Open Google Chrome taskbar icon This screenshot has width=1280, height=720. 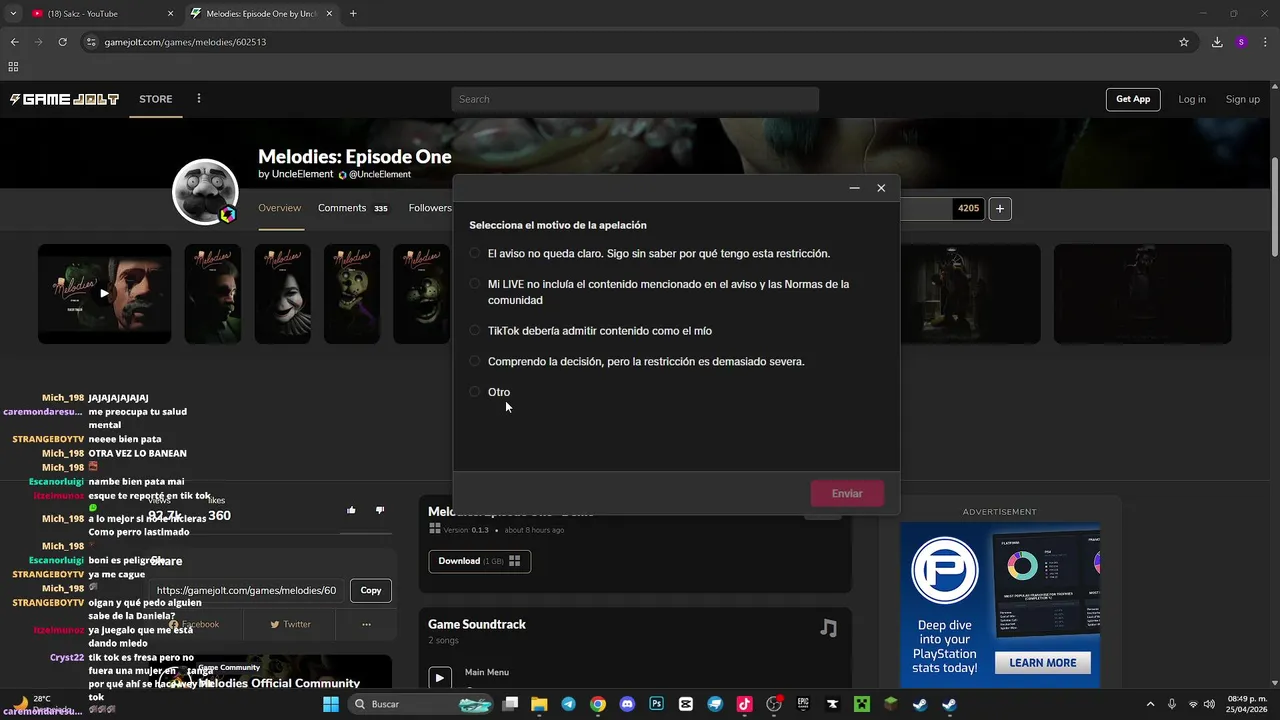point(598,704)
